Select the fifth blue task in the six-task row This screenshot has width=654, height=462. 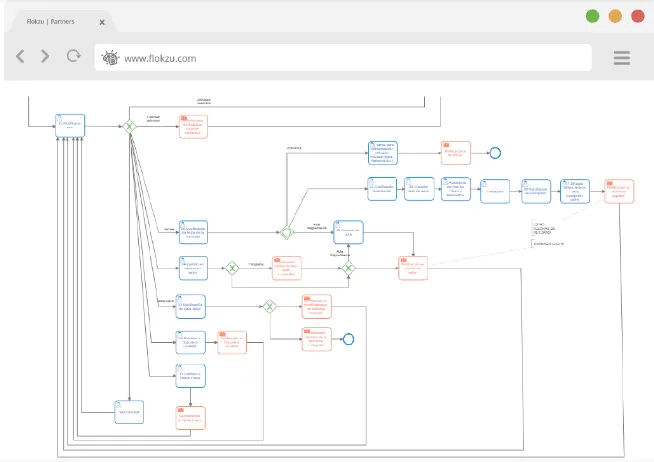[536, 191]
